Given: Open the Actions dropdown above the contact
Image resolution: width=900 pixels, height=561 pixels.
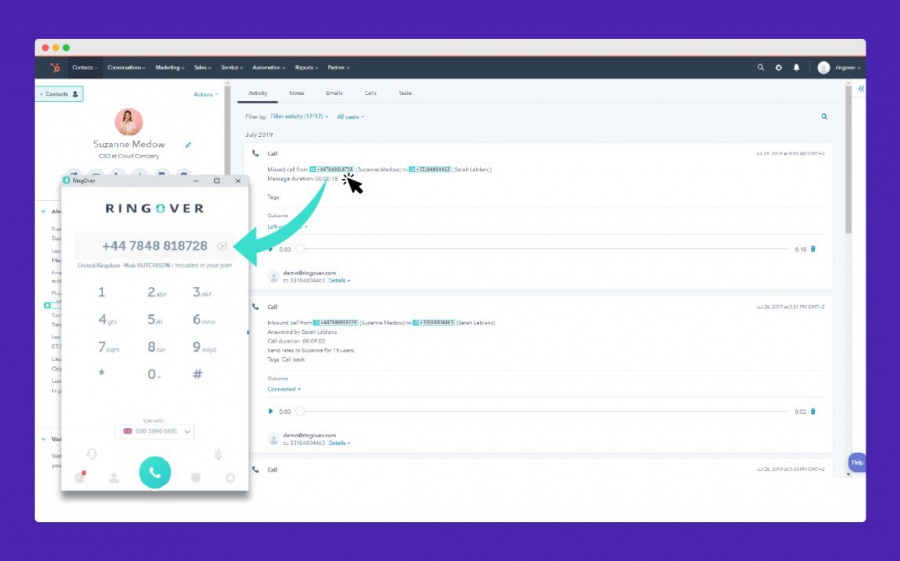Looking at the screenshot, I should [x=205, y=94].
